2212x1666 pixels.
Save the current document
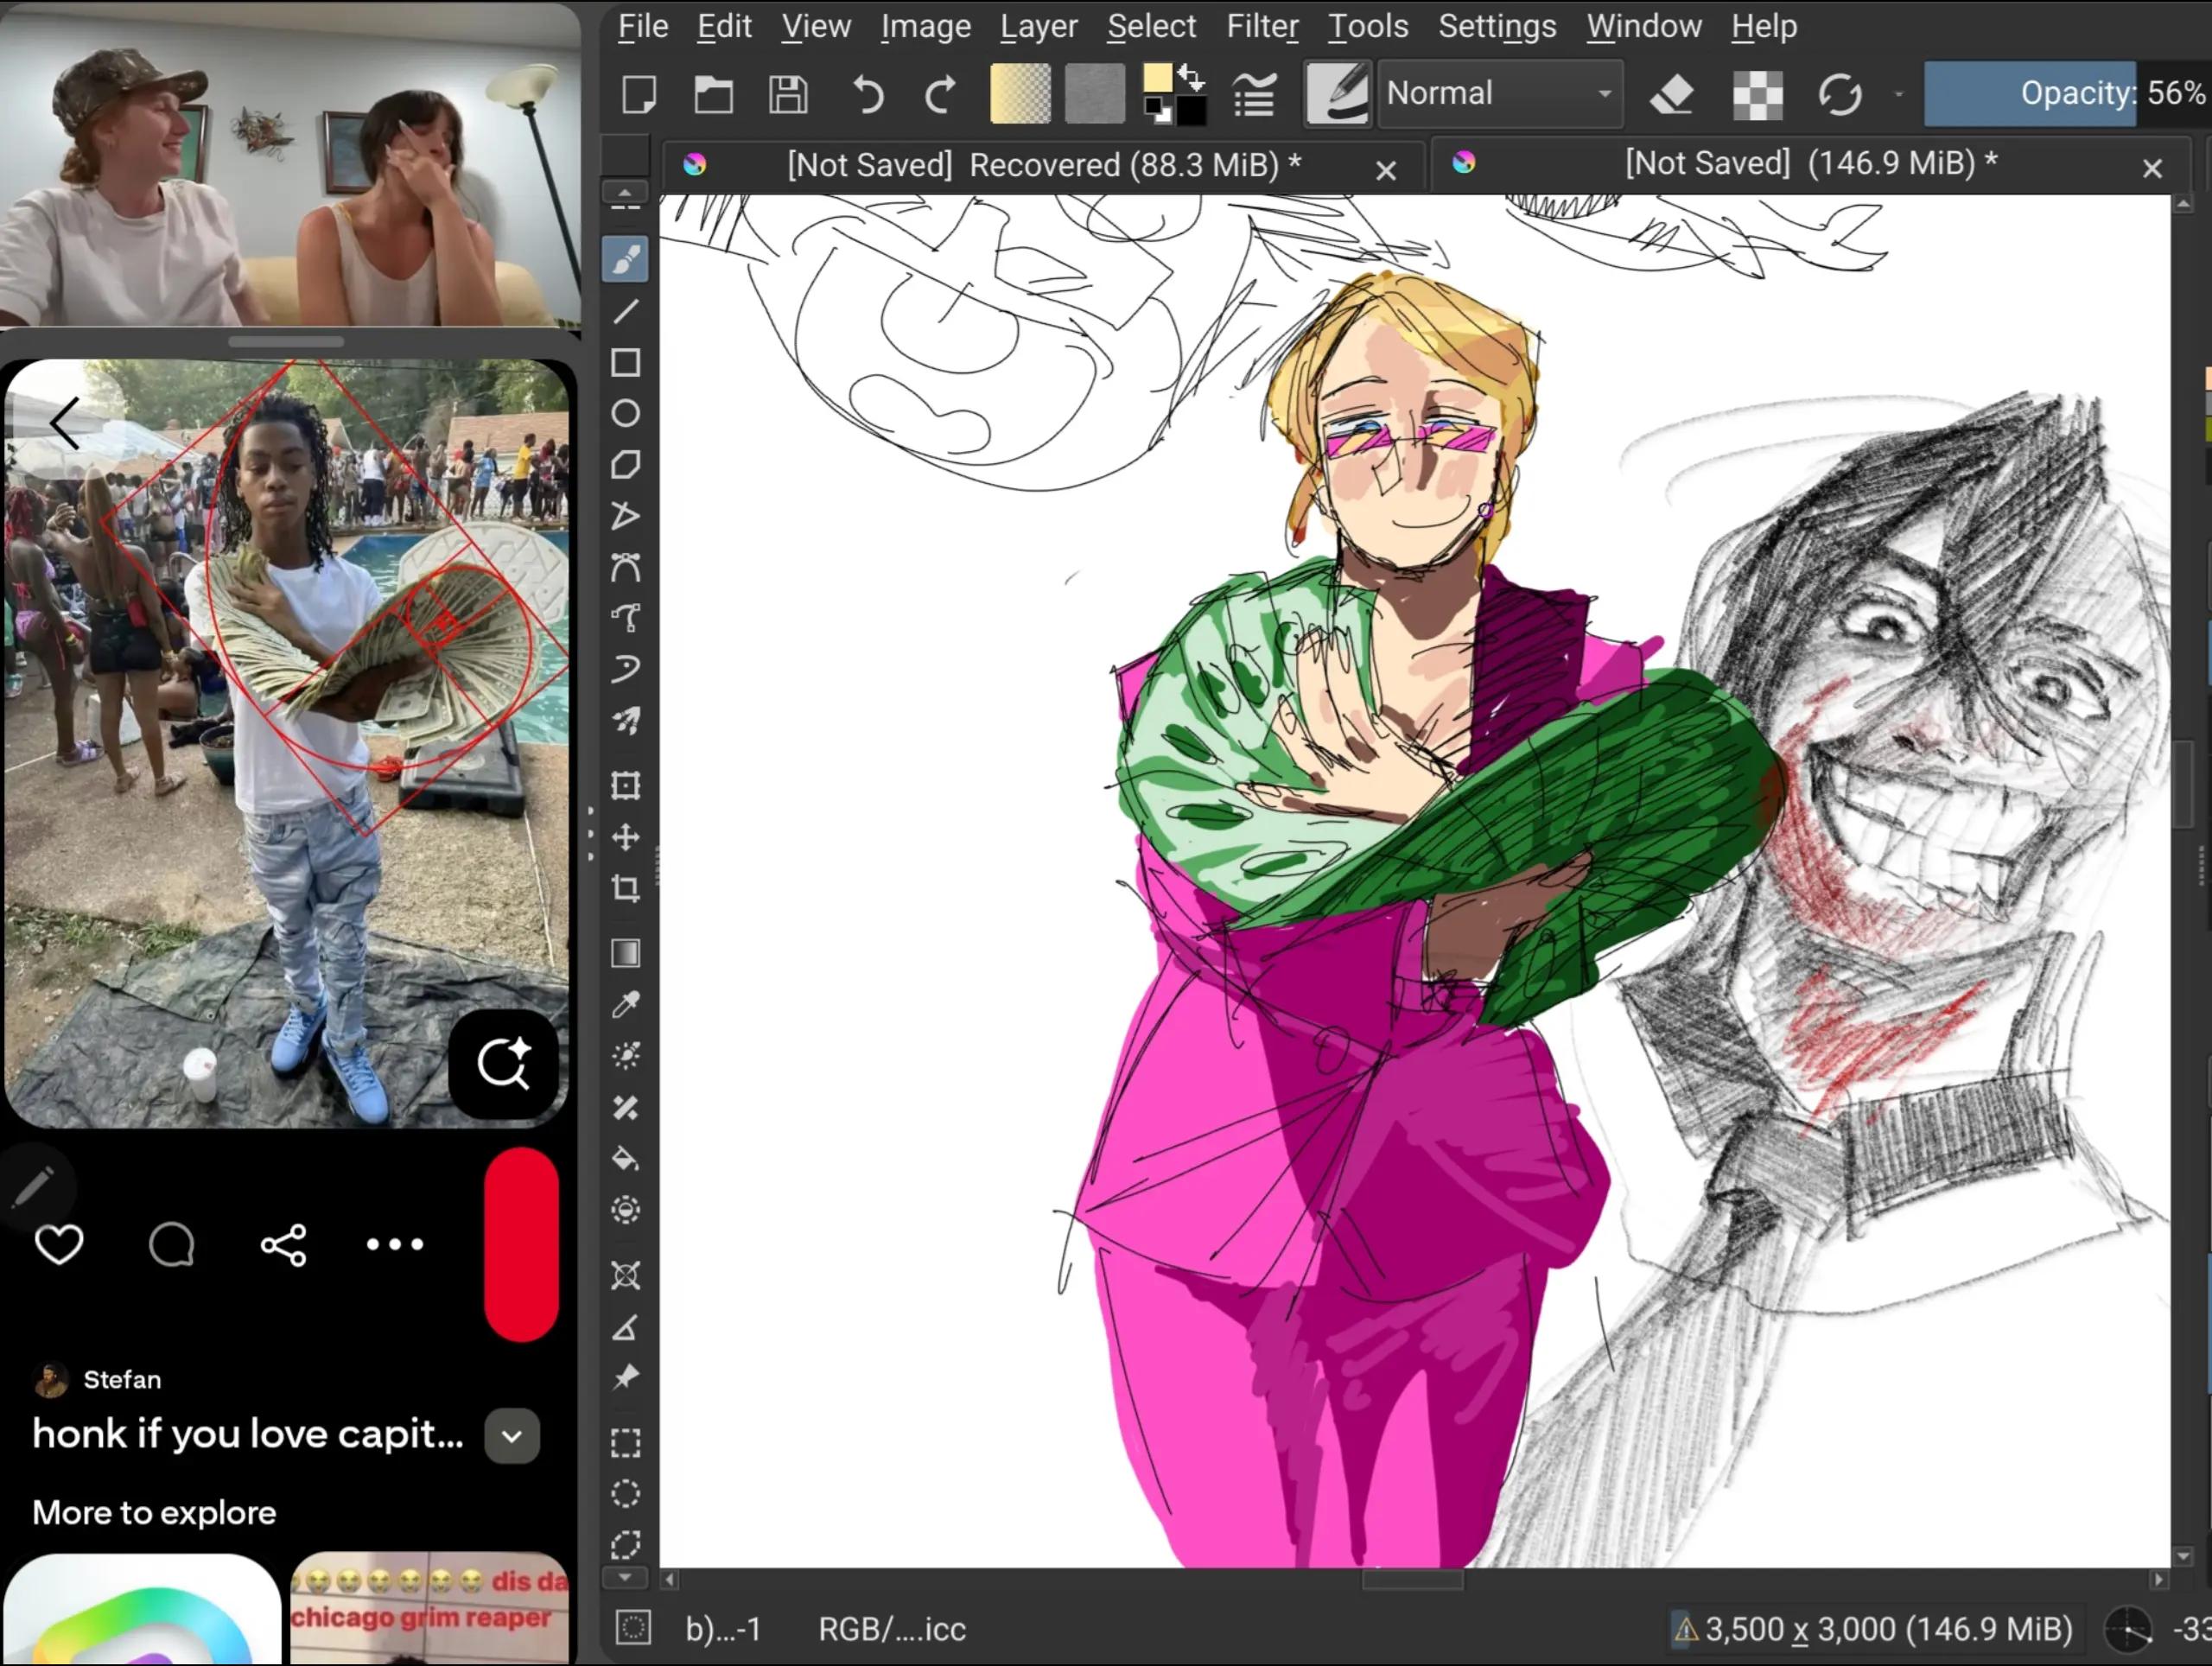(788, 95)
